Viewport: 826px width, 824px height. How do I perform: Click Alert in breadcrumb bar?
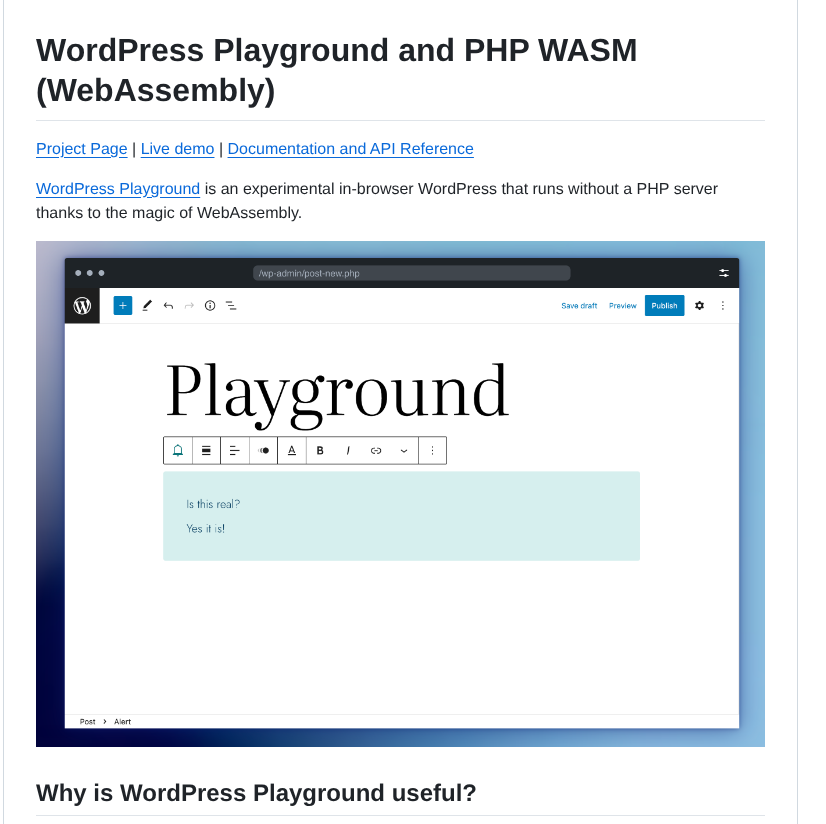tap(122, 721)
